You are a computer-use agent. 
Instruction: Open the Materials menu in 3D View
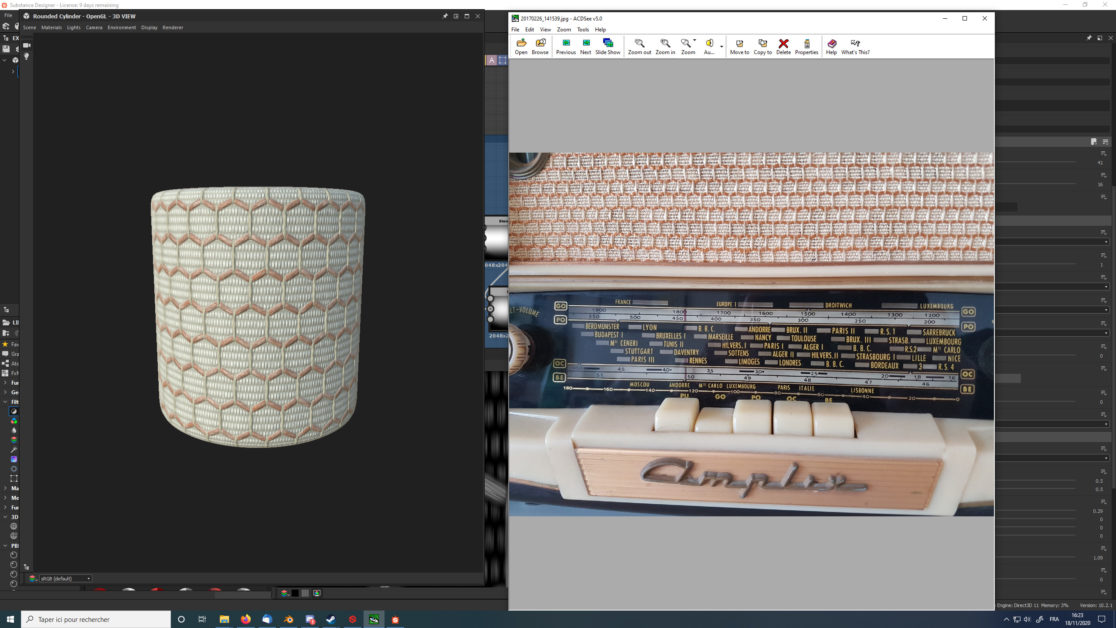51,27
